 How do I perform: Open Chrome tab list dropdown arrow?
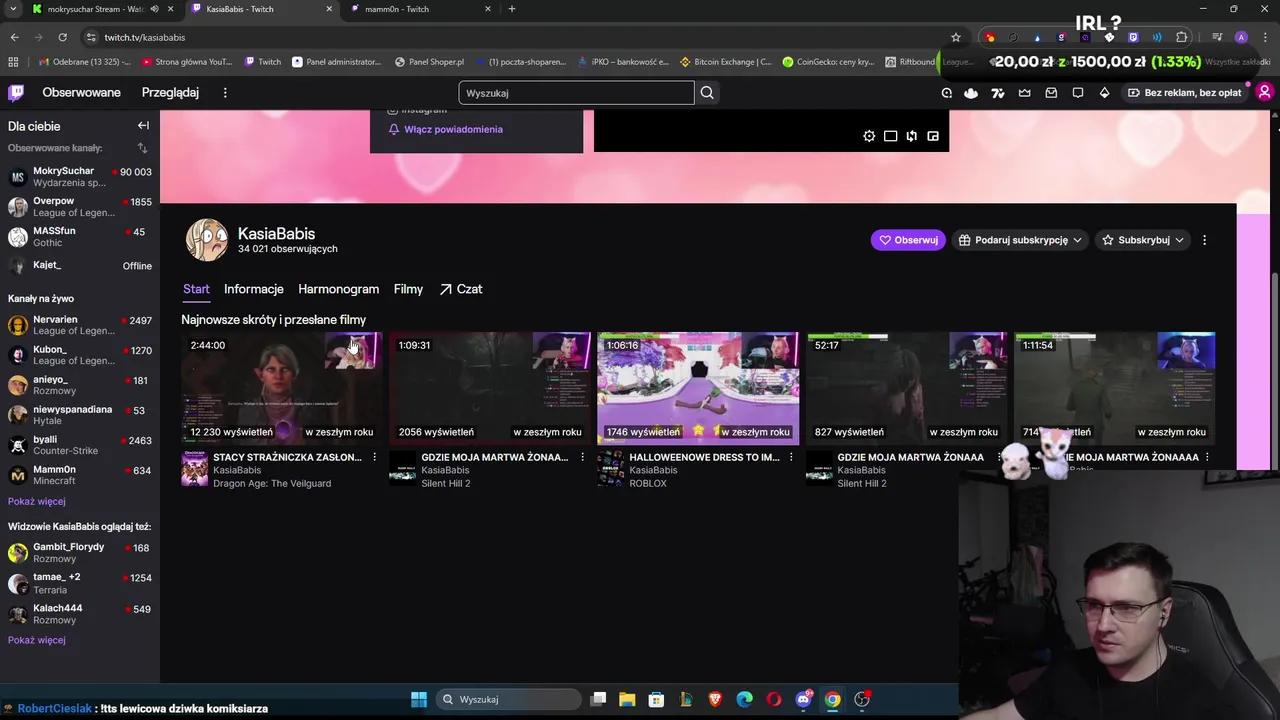click(13, 9)
